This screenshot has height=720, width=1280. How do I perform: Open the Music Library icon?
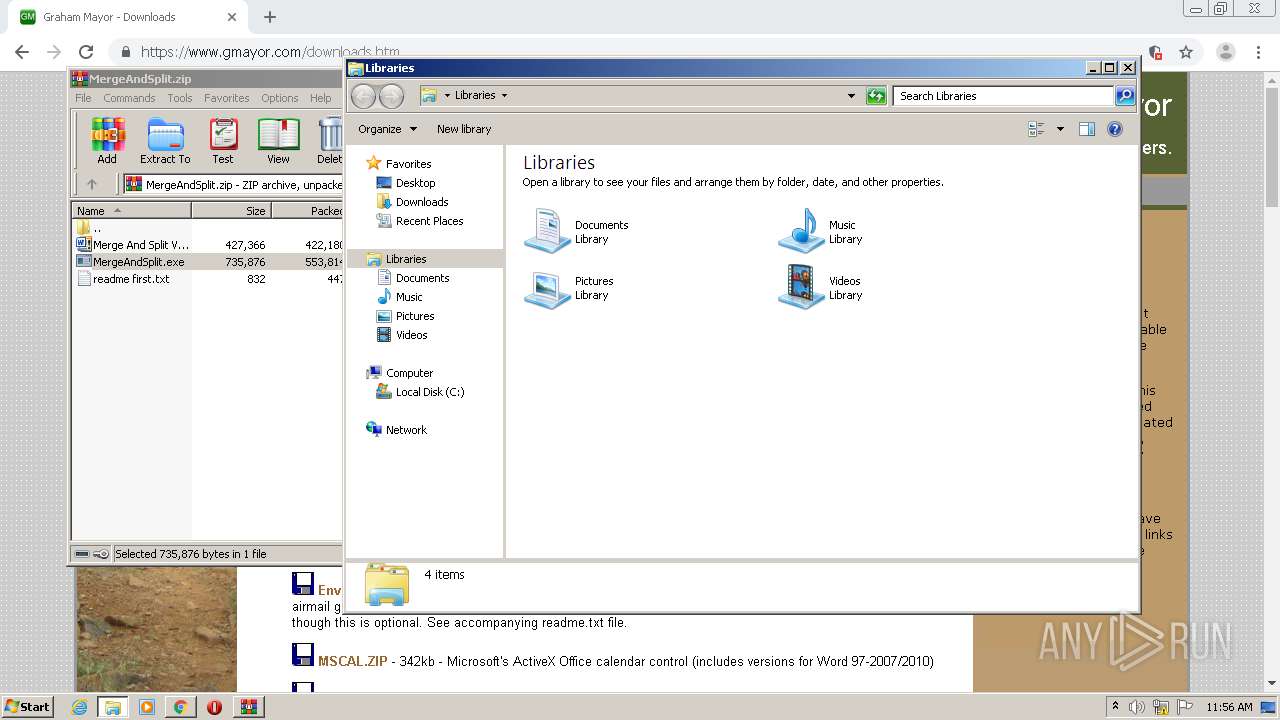tap(801, 231)
